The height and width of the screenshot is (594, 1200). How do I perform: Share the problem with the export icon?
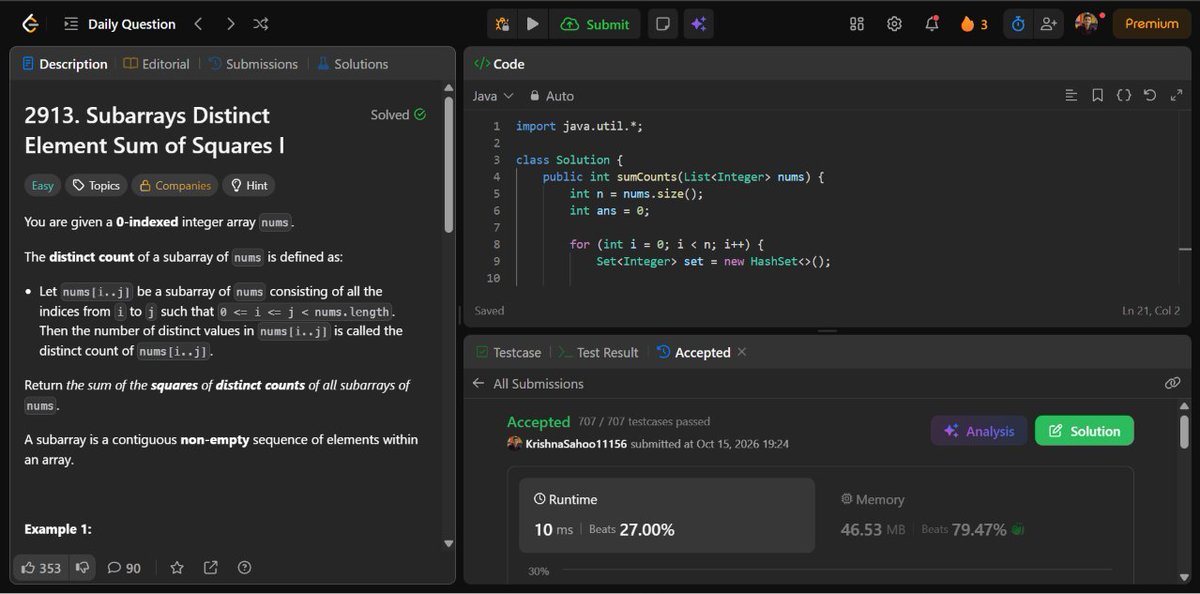click(211, 568)
